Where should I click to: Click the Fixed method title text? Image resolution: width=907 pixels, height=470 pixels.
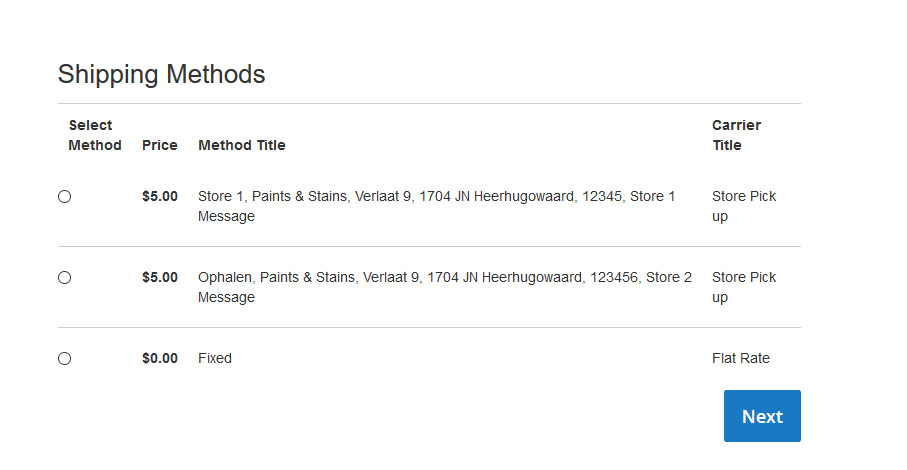(x=215, y=358)
